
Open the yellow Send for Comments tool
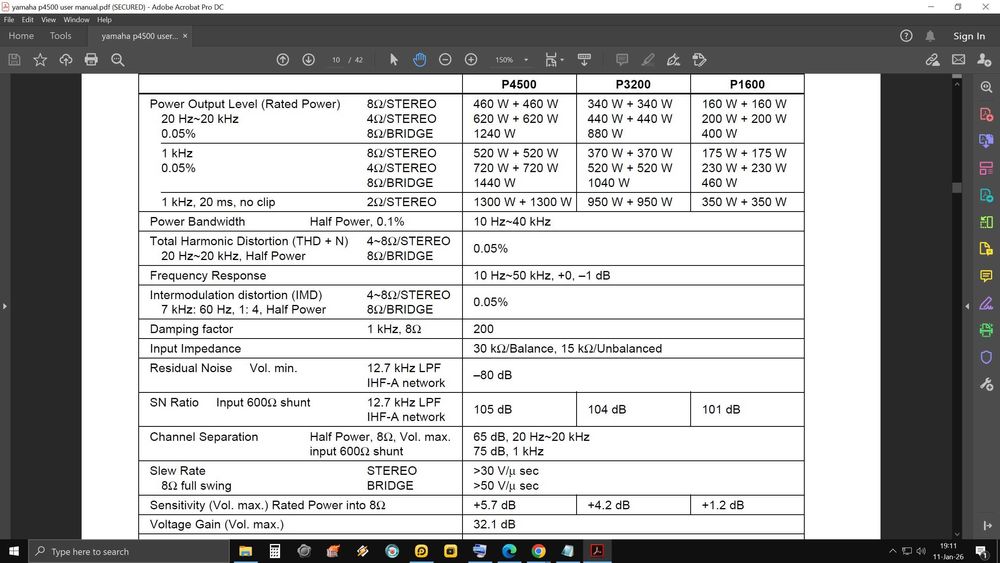[986, 249]
